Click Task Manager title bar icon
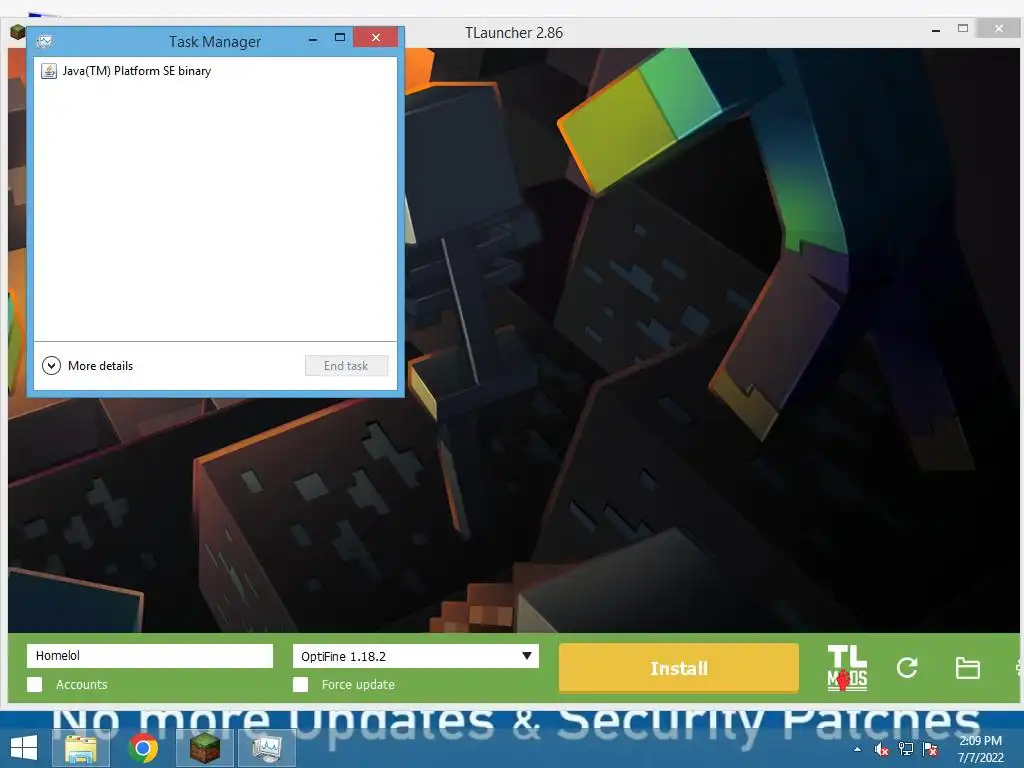 click(x=44, y=41)
